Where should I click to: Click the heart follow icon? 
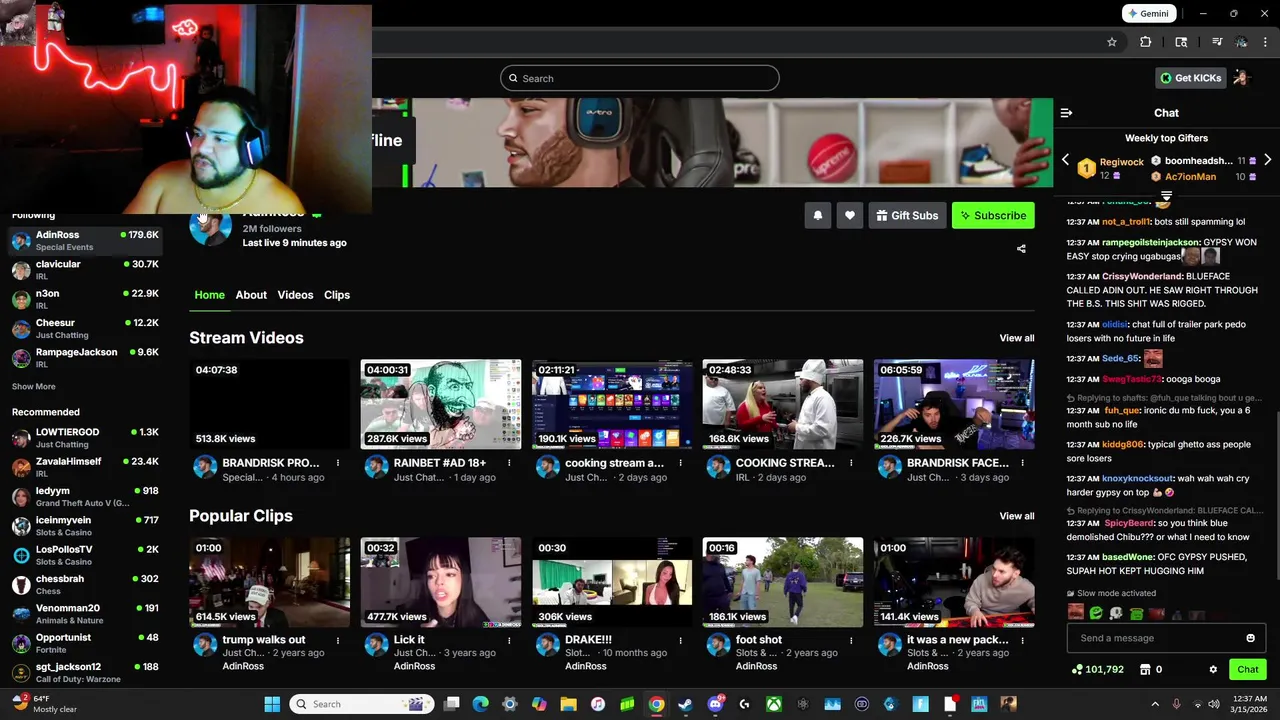850,215
